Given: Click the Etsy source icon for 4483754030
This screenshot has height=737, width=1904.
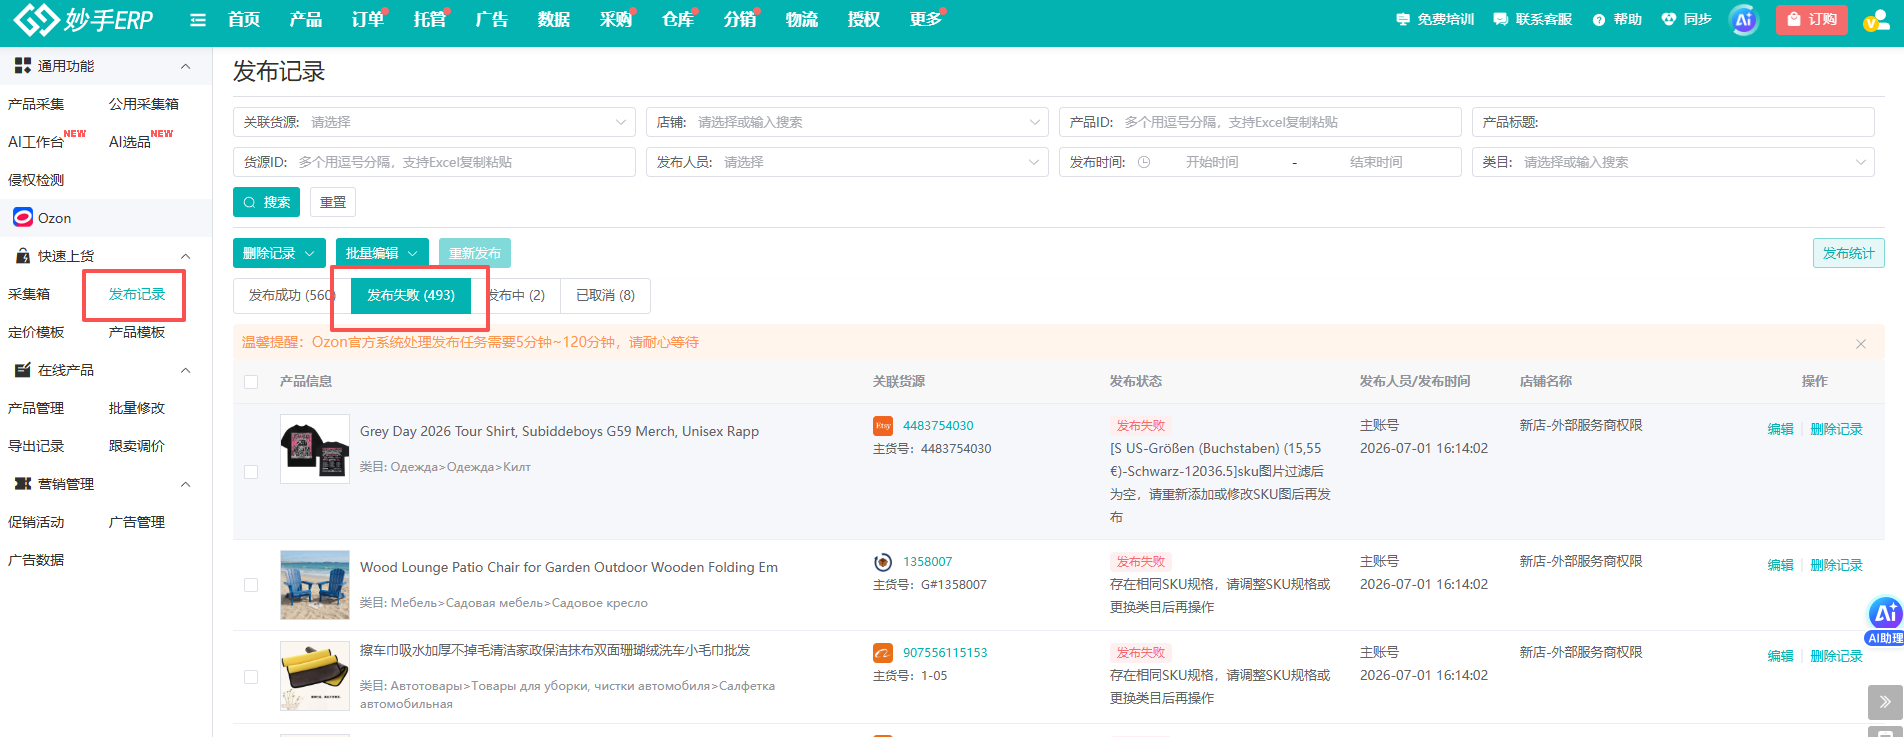Looking at the screenshot, I should pos(883,426).
